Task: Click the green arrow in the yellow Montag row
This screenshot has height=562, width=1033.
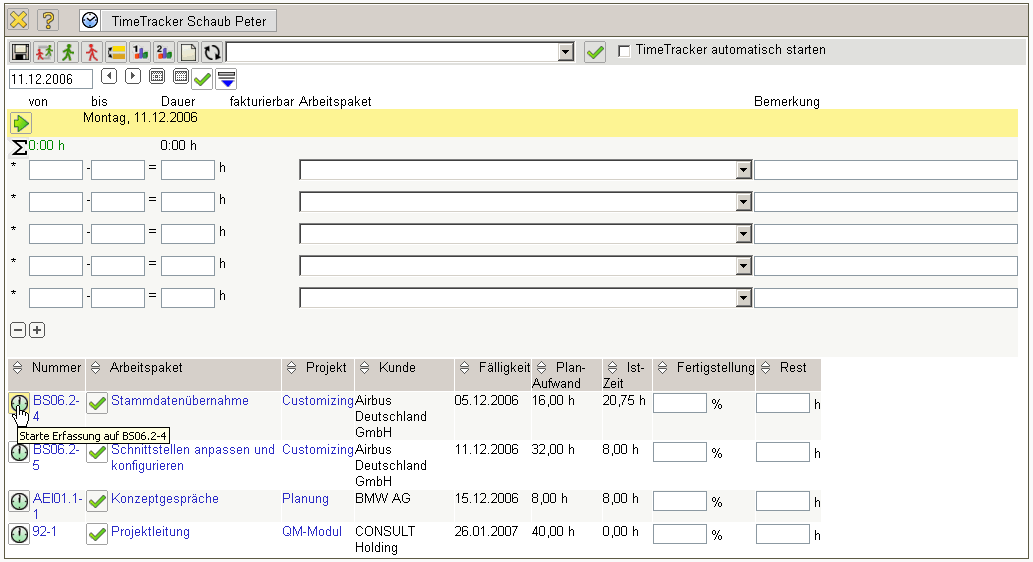Action: click(21, 123)
